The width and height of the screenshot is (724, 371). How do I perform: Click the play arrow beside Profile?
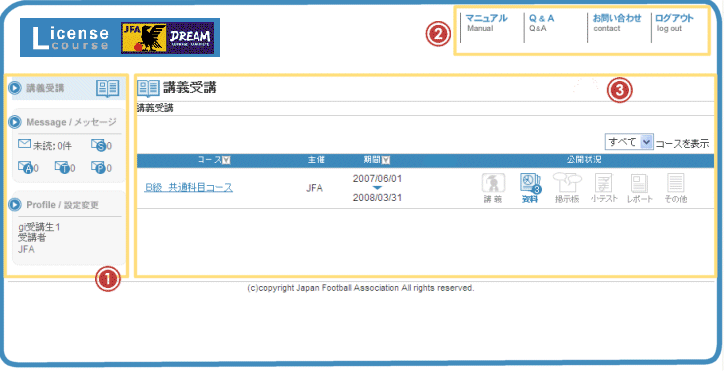tap(15, 205)
